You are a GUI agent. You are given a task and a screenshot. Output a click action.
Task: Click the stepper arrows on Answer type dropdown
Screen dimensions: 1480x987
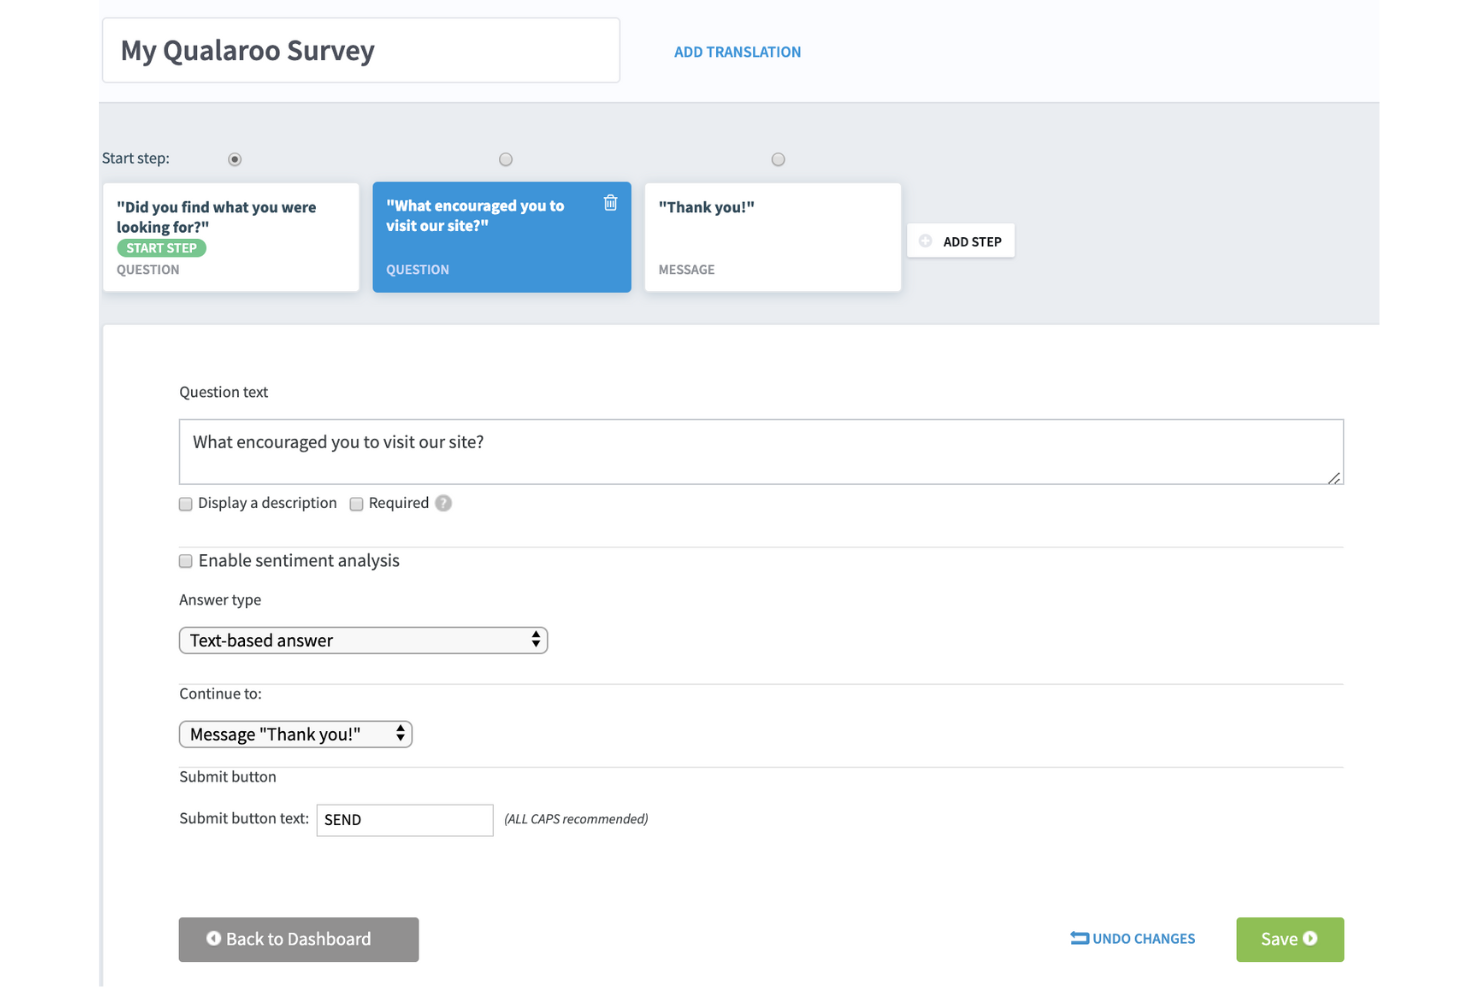[538, 640]
